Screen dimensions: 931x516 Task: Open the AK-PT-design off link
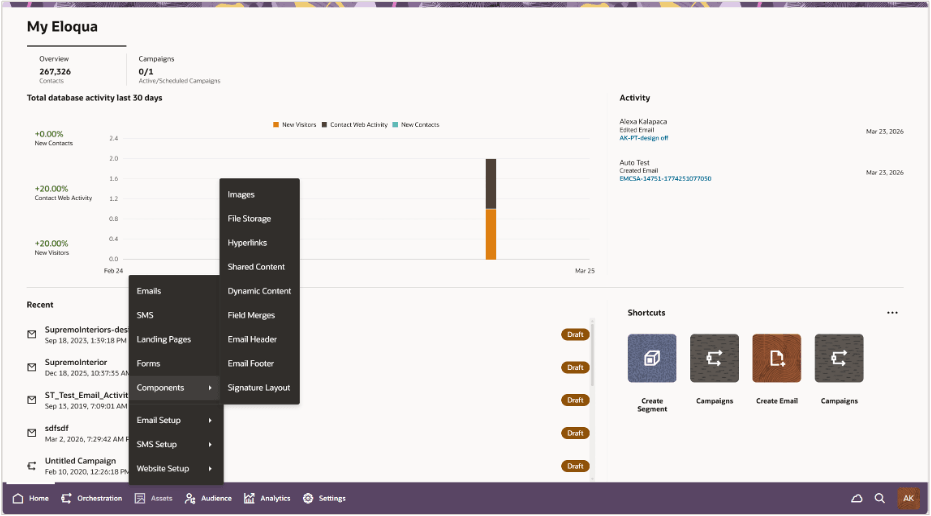point(644,138)
